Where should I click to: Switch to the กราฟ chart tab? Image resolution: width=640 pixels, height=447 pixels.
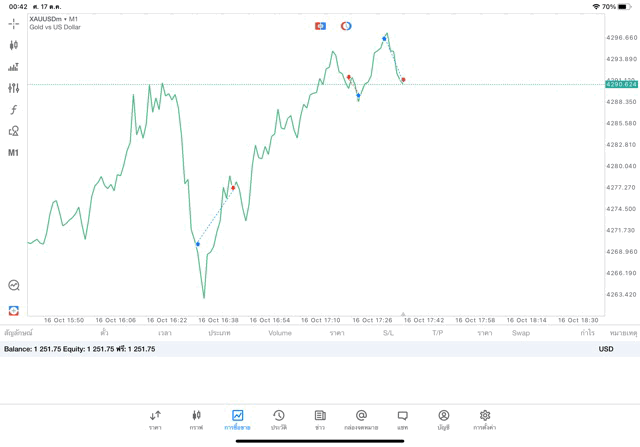[196, 419]
